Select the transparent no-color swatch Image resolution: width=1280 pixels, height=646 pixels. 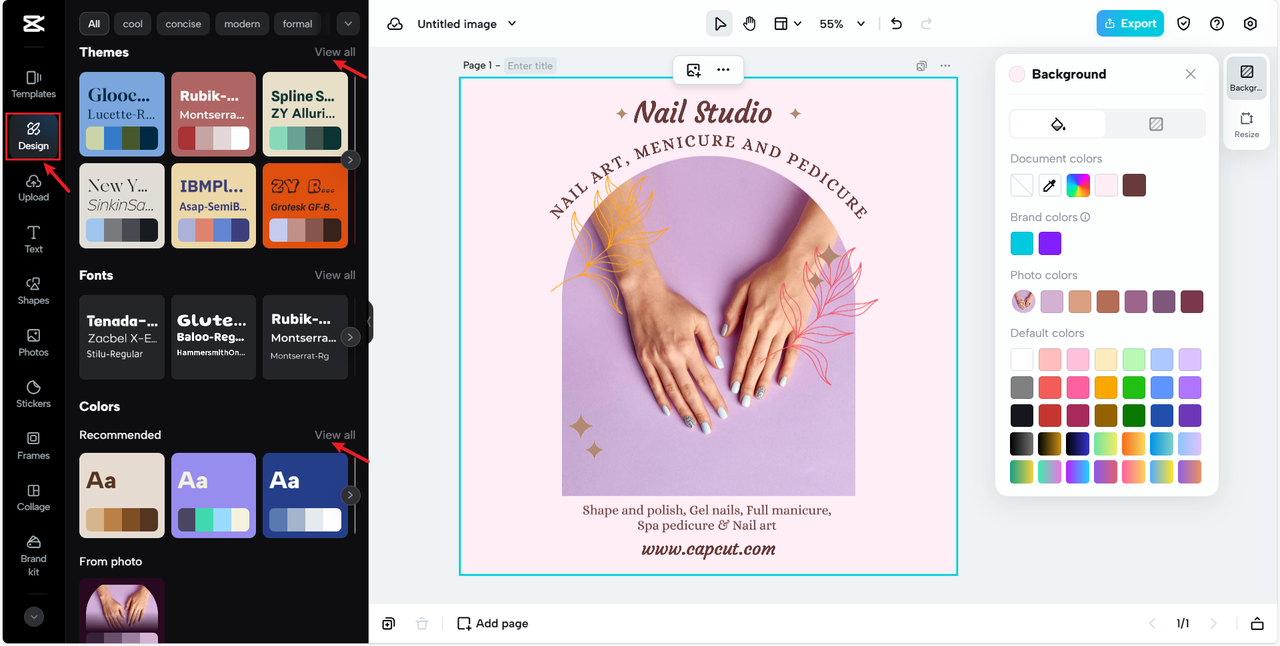point(1022,185)
